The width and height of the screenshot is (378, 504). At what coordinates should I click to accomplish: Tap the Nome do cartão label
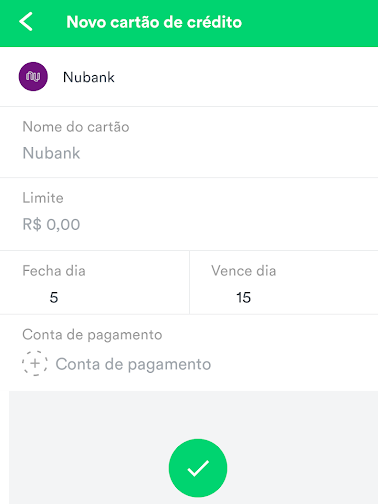pyautogui.click(x=76, y=127)
